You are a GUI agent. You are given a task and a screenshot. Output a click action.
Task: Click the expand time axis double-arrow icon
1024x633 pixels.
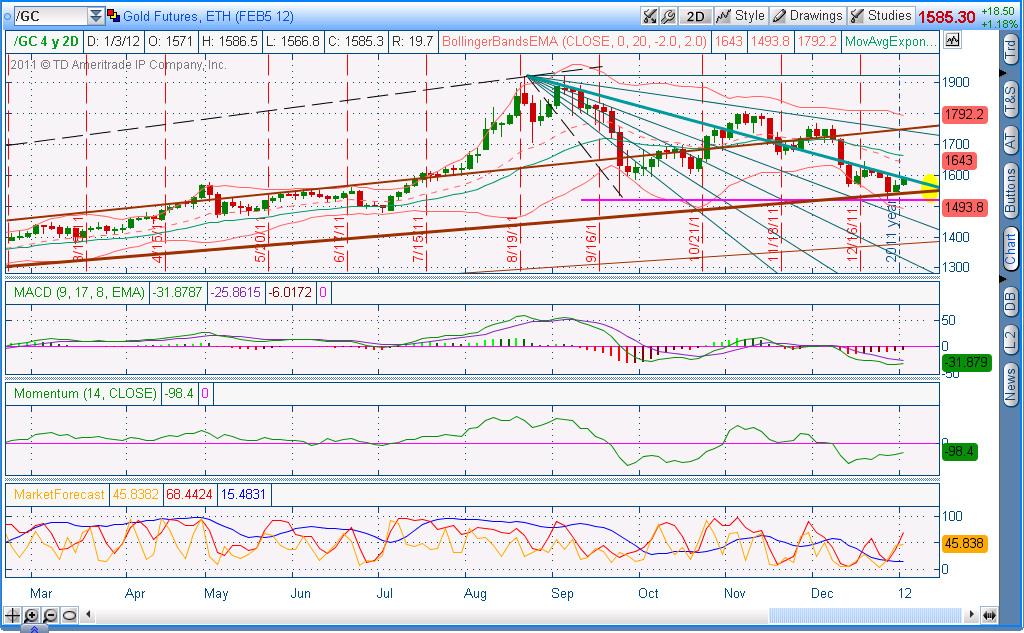tap(989, 615)
